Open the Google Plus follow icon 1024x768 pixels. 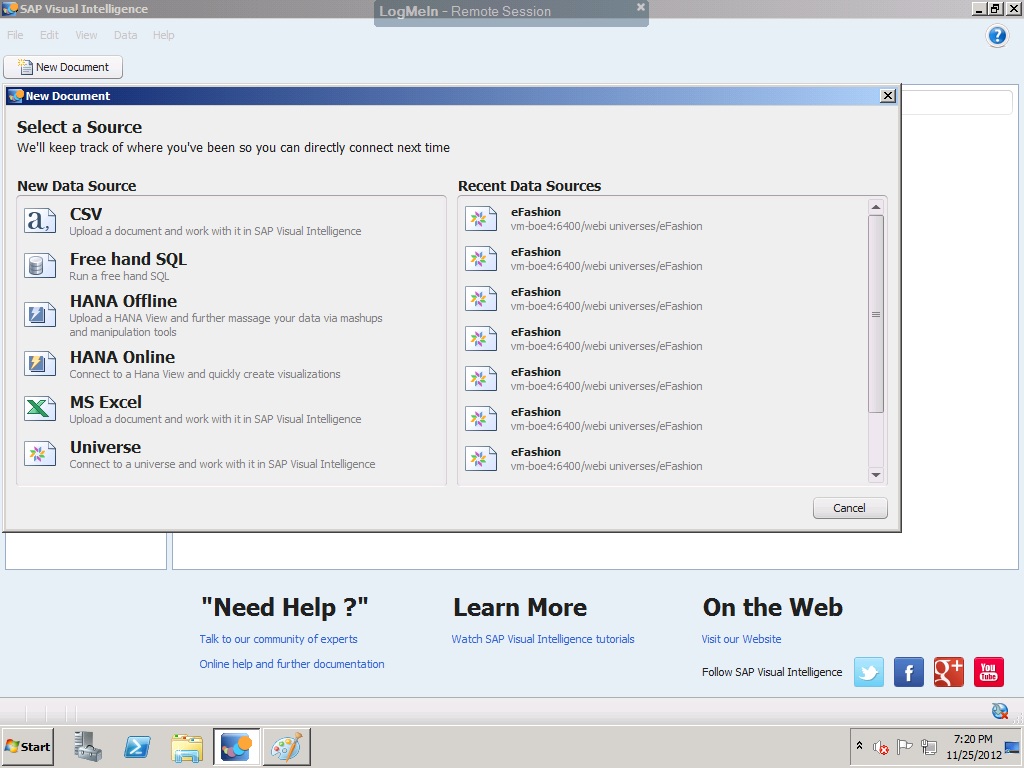point(948,672)
